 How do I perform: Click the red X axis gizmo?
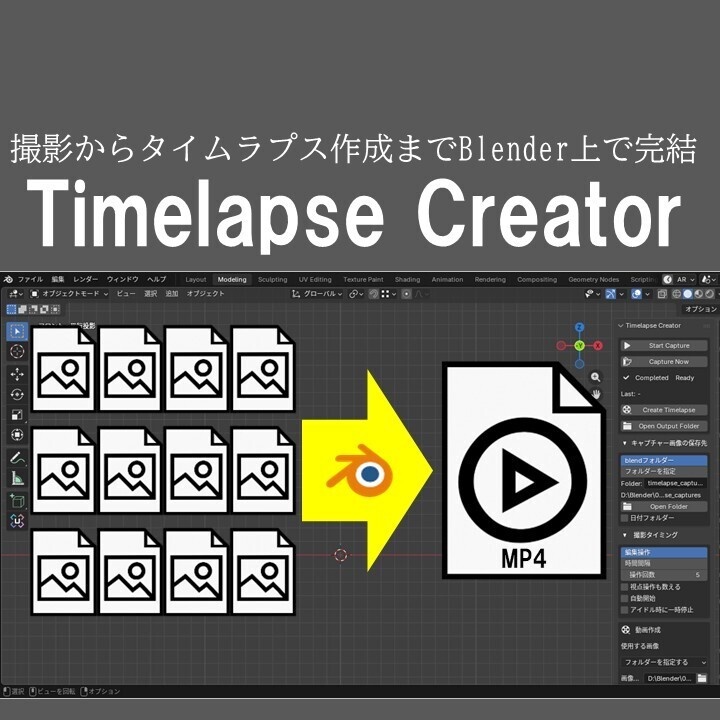[x=598, y=346]
